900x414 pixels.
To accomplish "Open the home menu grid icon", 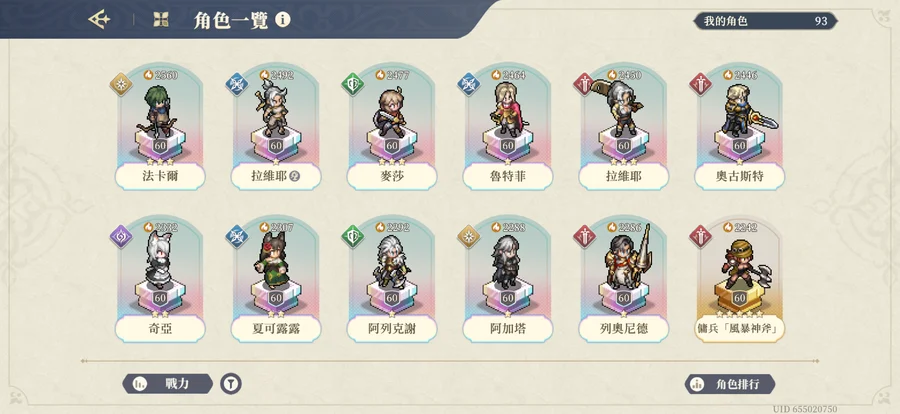I will (x=161, y=20).
